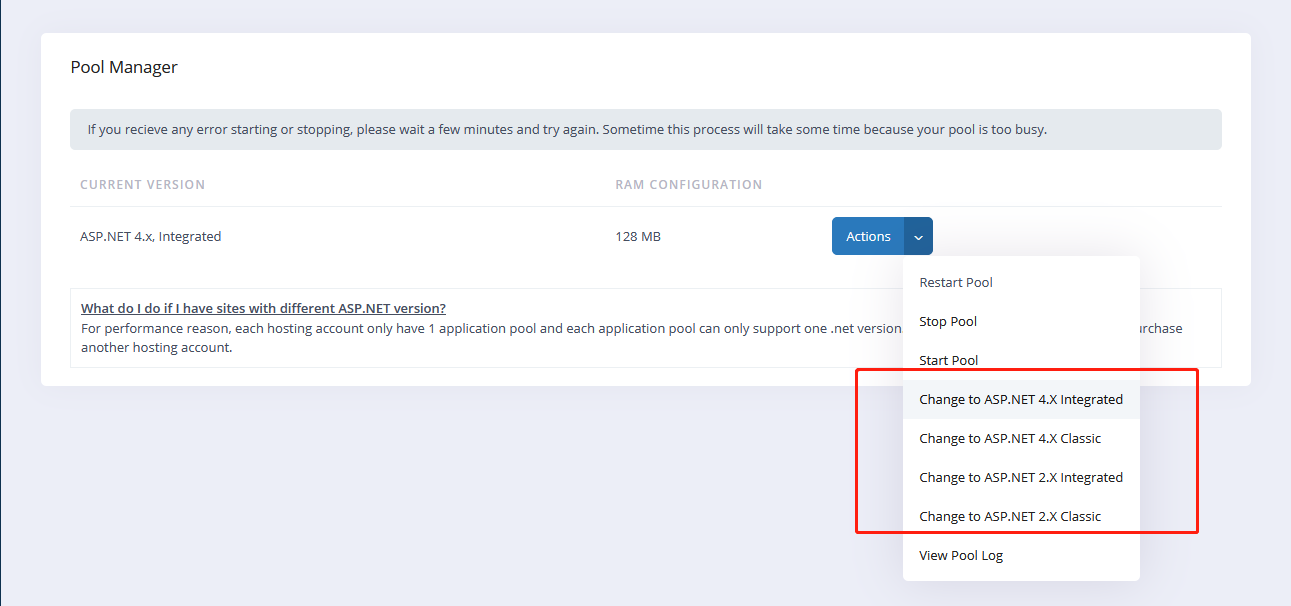Click the gray error-notice banner text
The height and width of the screenshot is (606, 1291).
tap(566, 130)
